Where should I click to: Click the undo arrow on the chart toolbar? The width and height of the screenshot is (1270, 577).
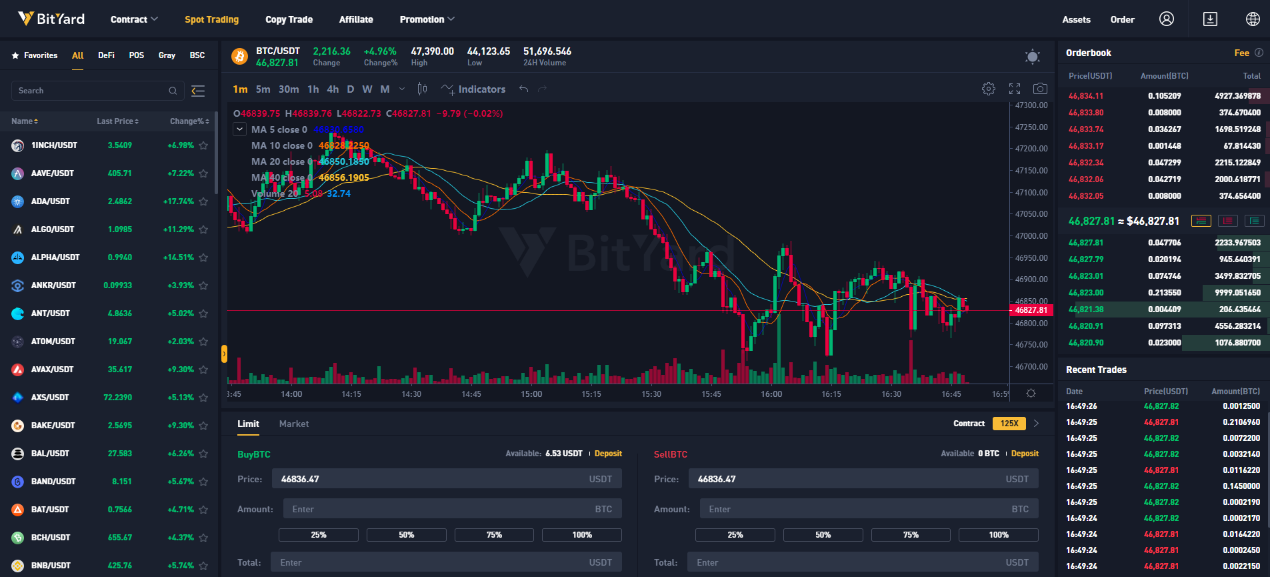click(523, 89)
